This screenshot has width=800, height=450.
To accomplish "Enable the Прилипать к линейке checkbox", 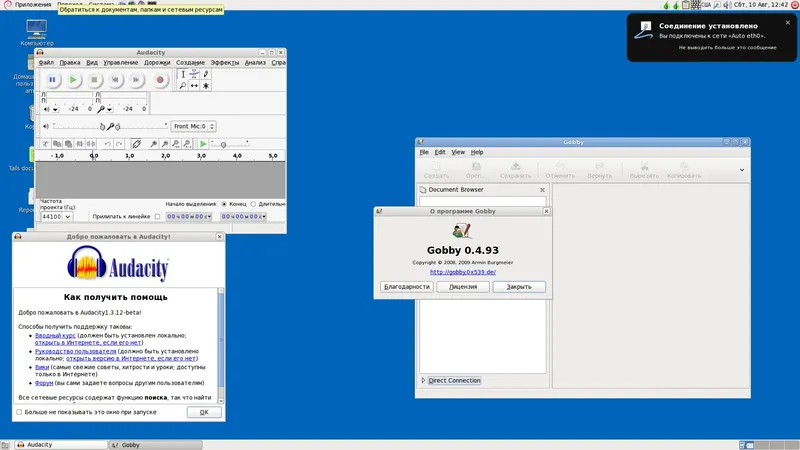I will click(158, 217).
